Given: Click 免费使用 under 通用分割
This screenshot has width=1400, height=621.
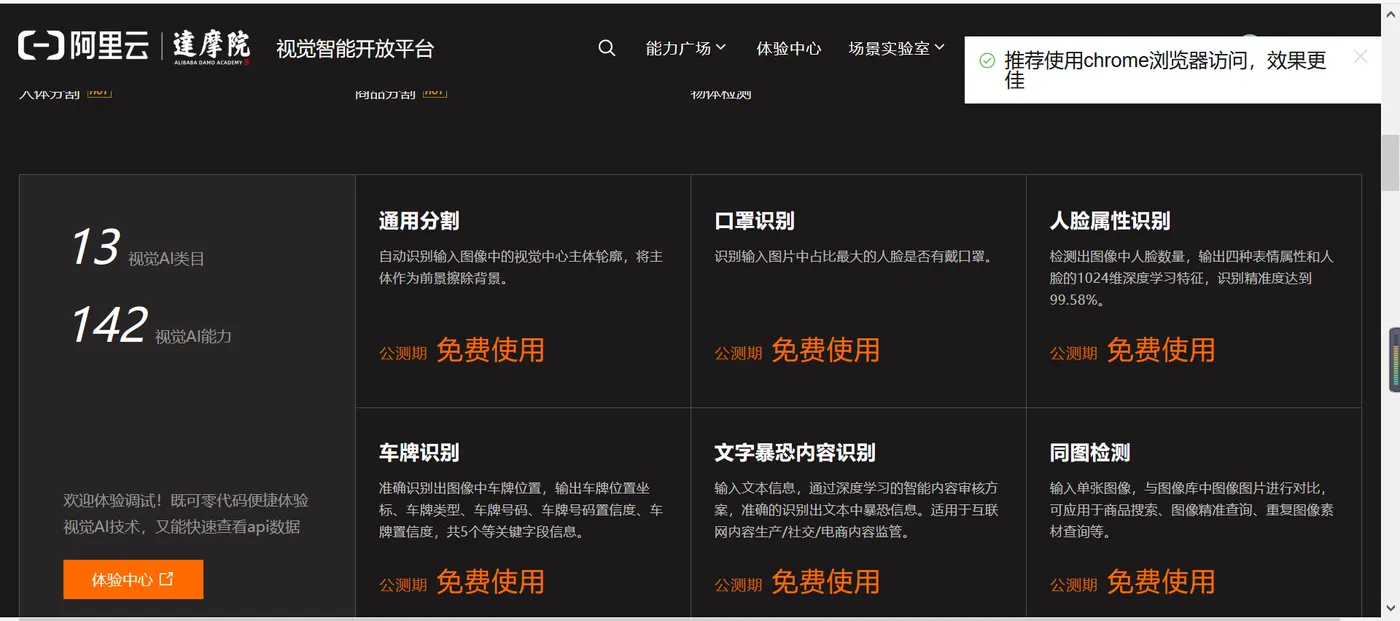Looking at the screenshot, I should click(490, 350).
